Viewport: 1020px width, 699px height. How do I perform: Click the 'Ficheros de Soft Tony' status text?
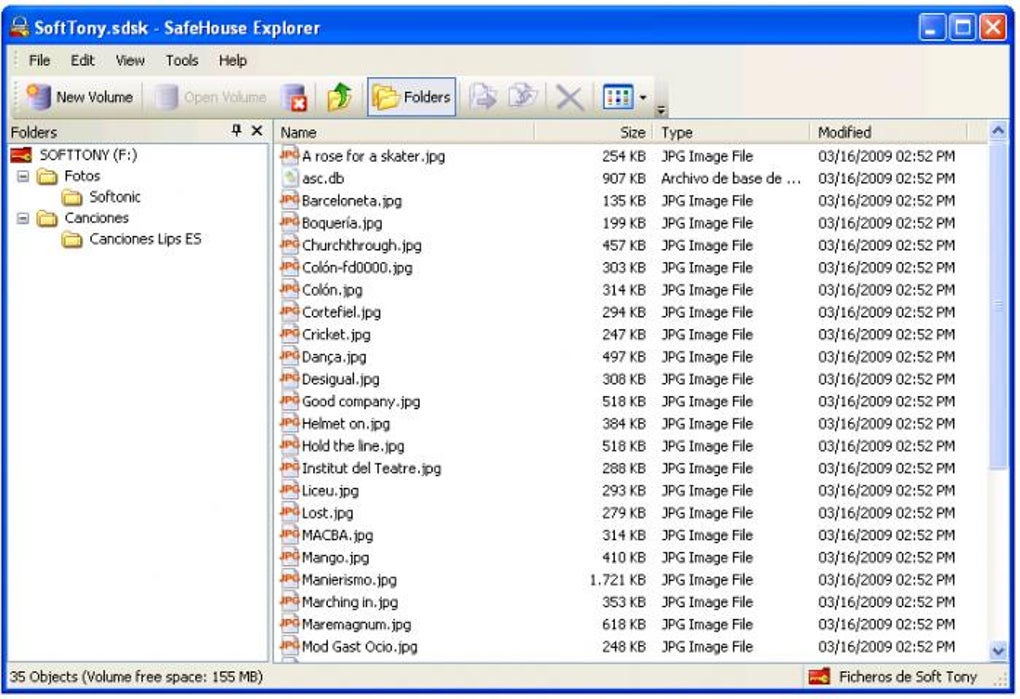[x=907, y=677]
